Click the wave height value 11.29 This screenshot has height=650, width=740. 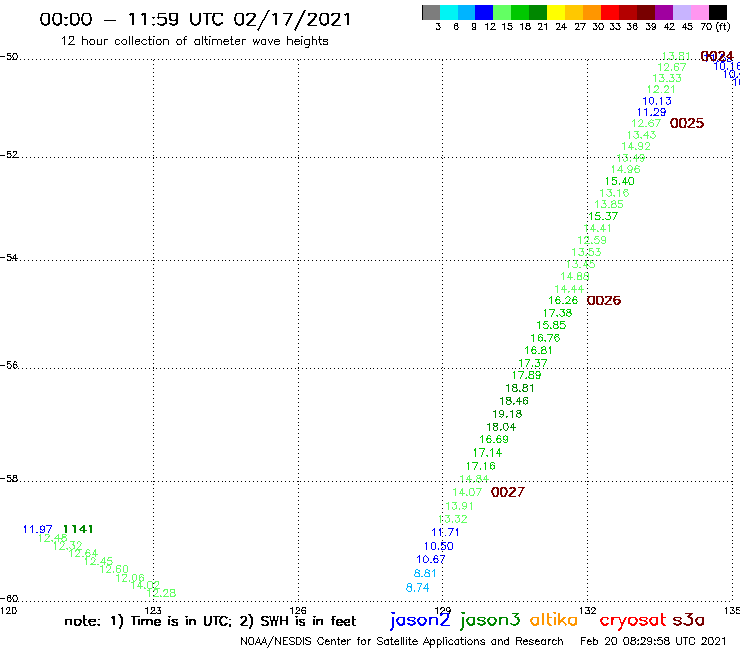coord(652,112)
